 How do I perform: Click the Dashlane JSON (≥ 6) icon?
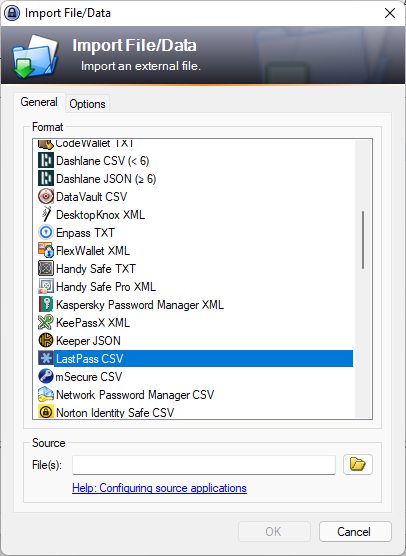[46, 179]
